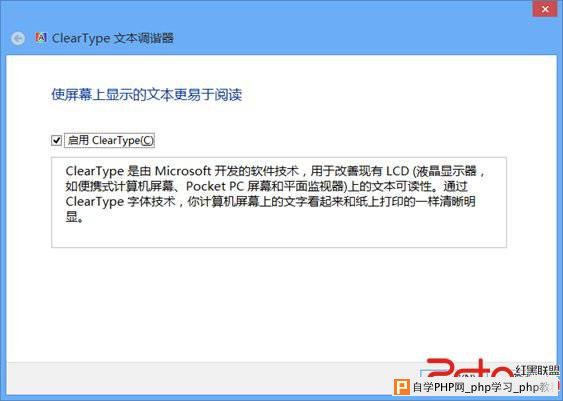
Task: Click the word Microsoft in the description
Action: [183, 171]
